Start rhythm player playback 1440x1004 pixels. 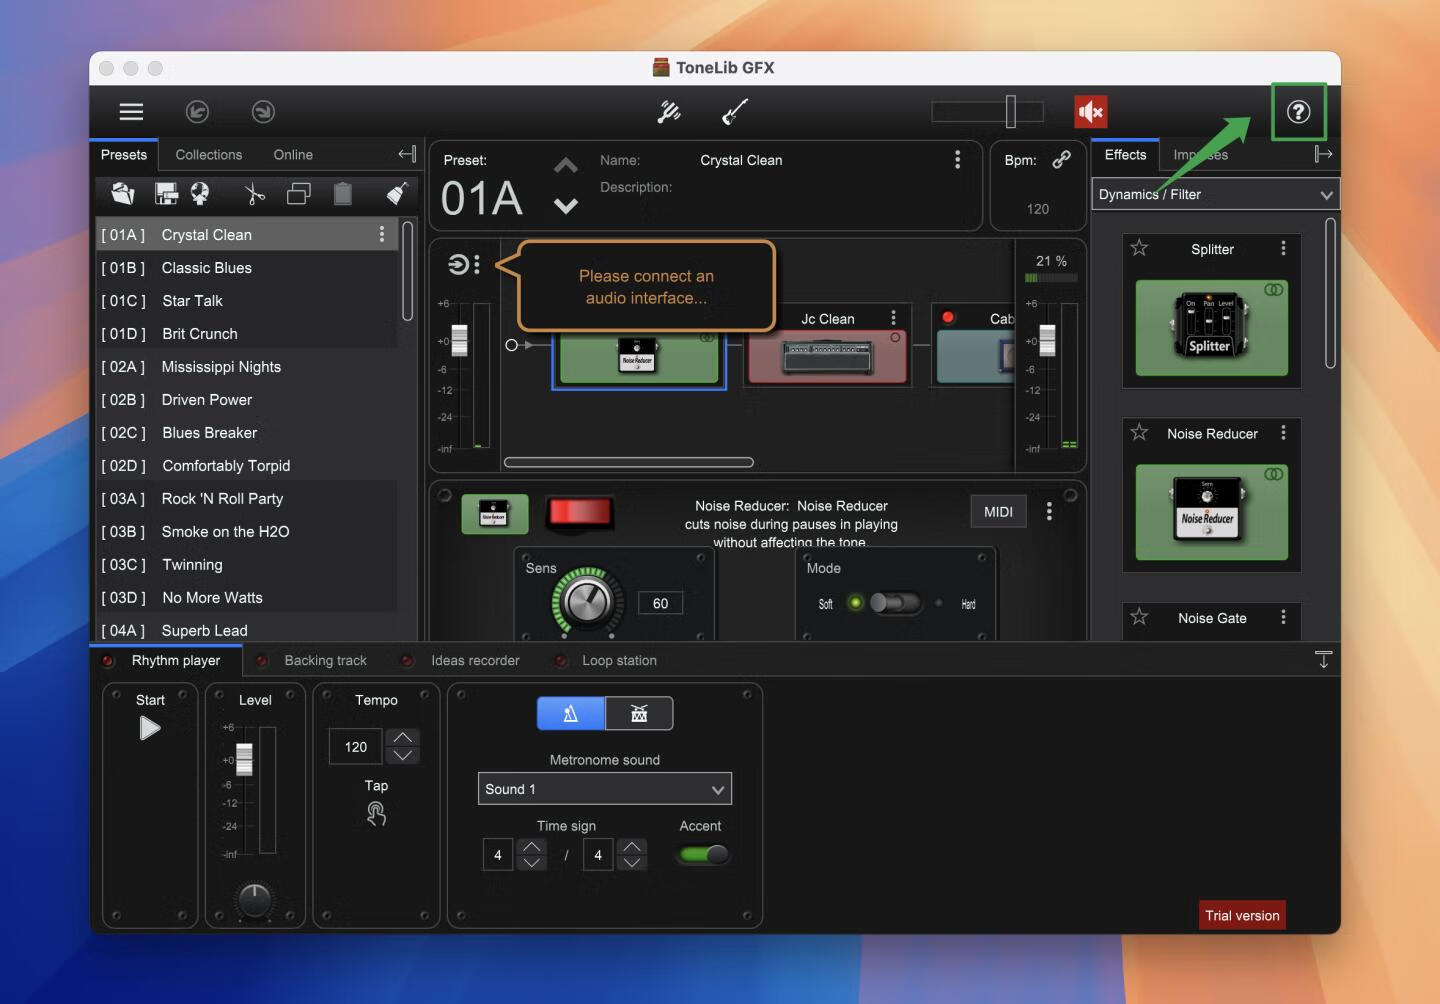149,728
